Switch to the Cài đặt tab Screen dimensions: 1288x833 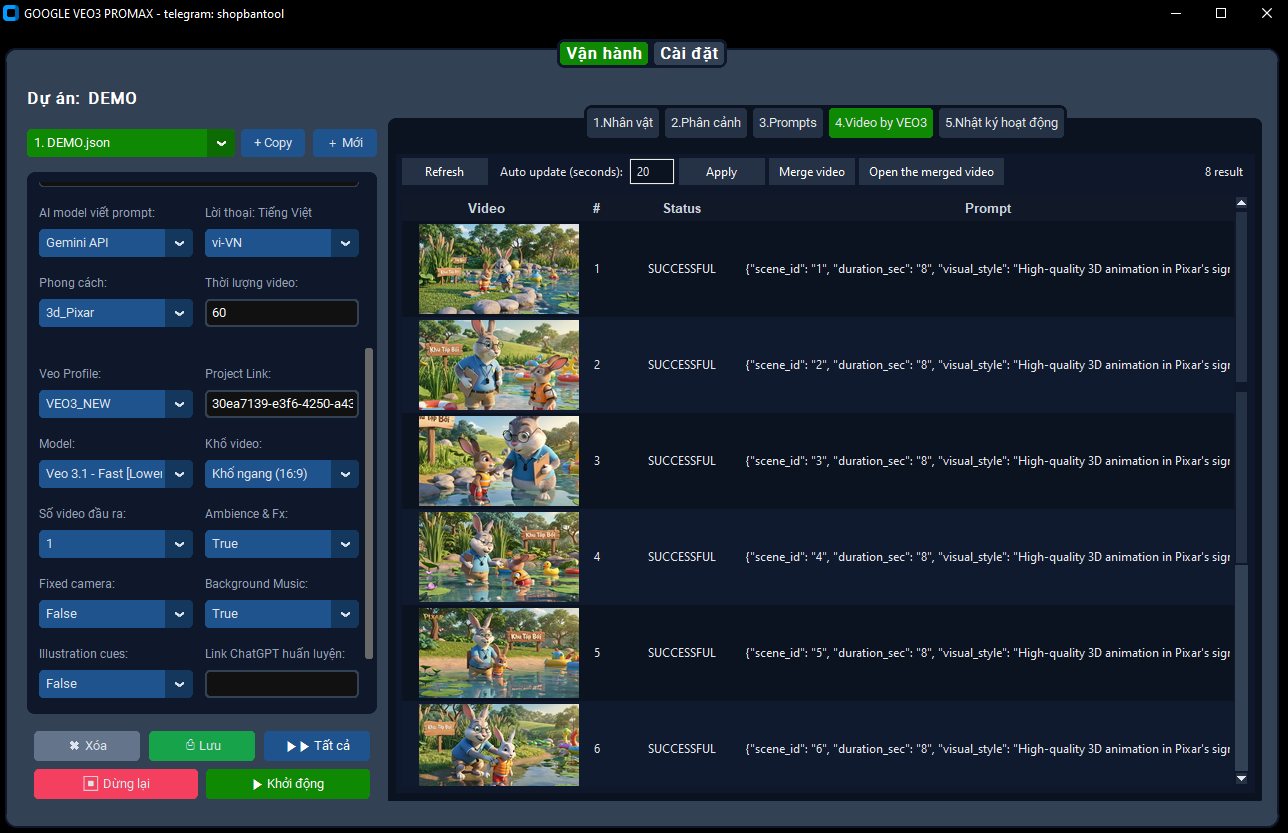[688, 53]
